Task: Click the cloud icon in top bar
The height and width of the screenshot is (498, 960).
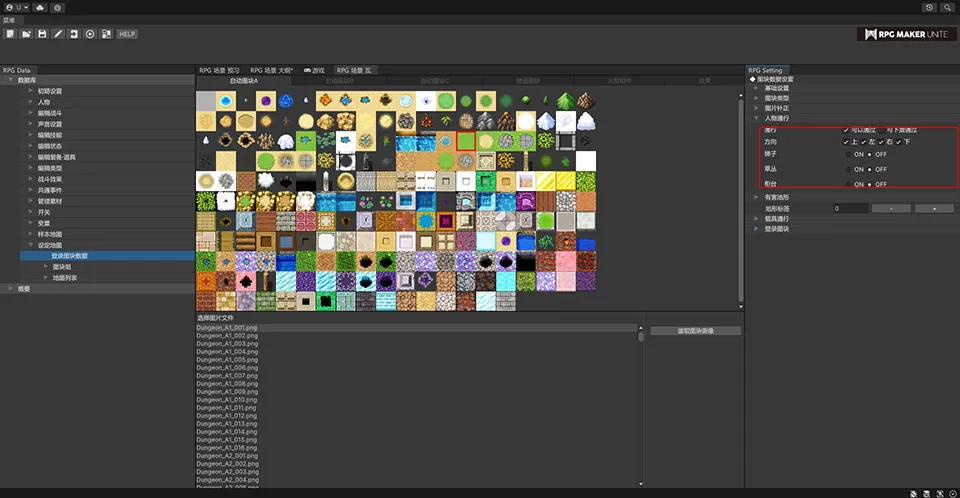Action: click(x=39, y=7)
